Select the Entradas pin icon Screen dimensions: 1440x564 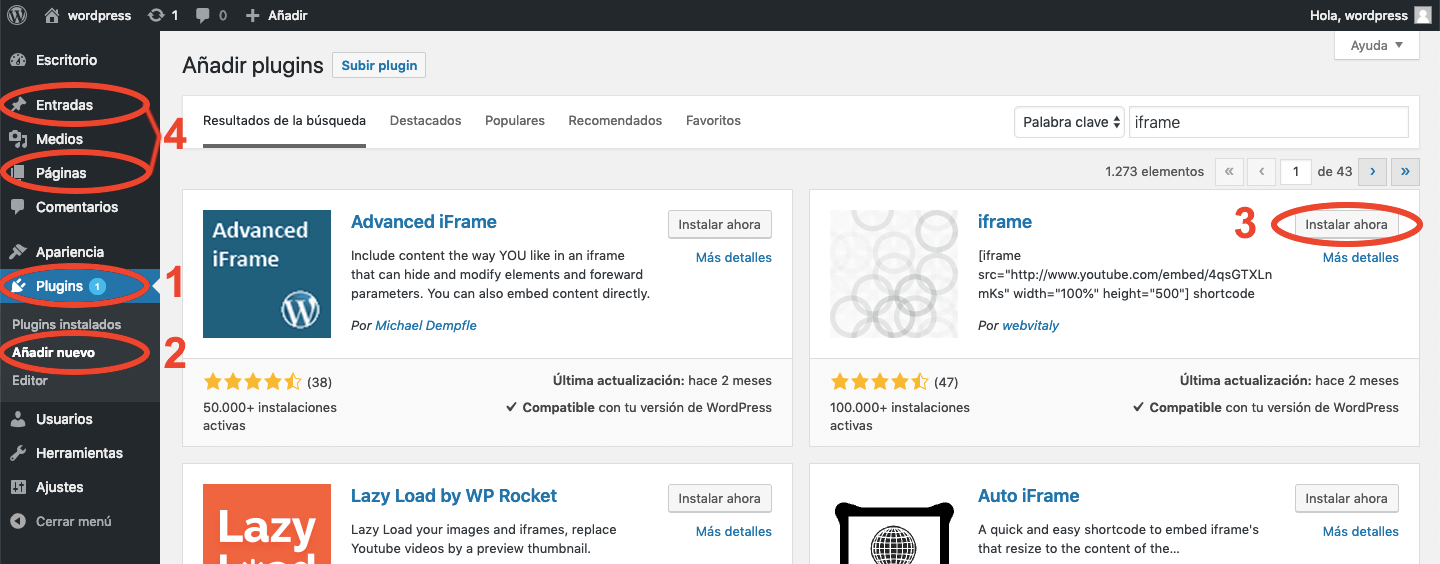point(18,105)
